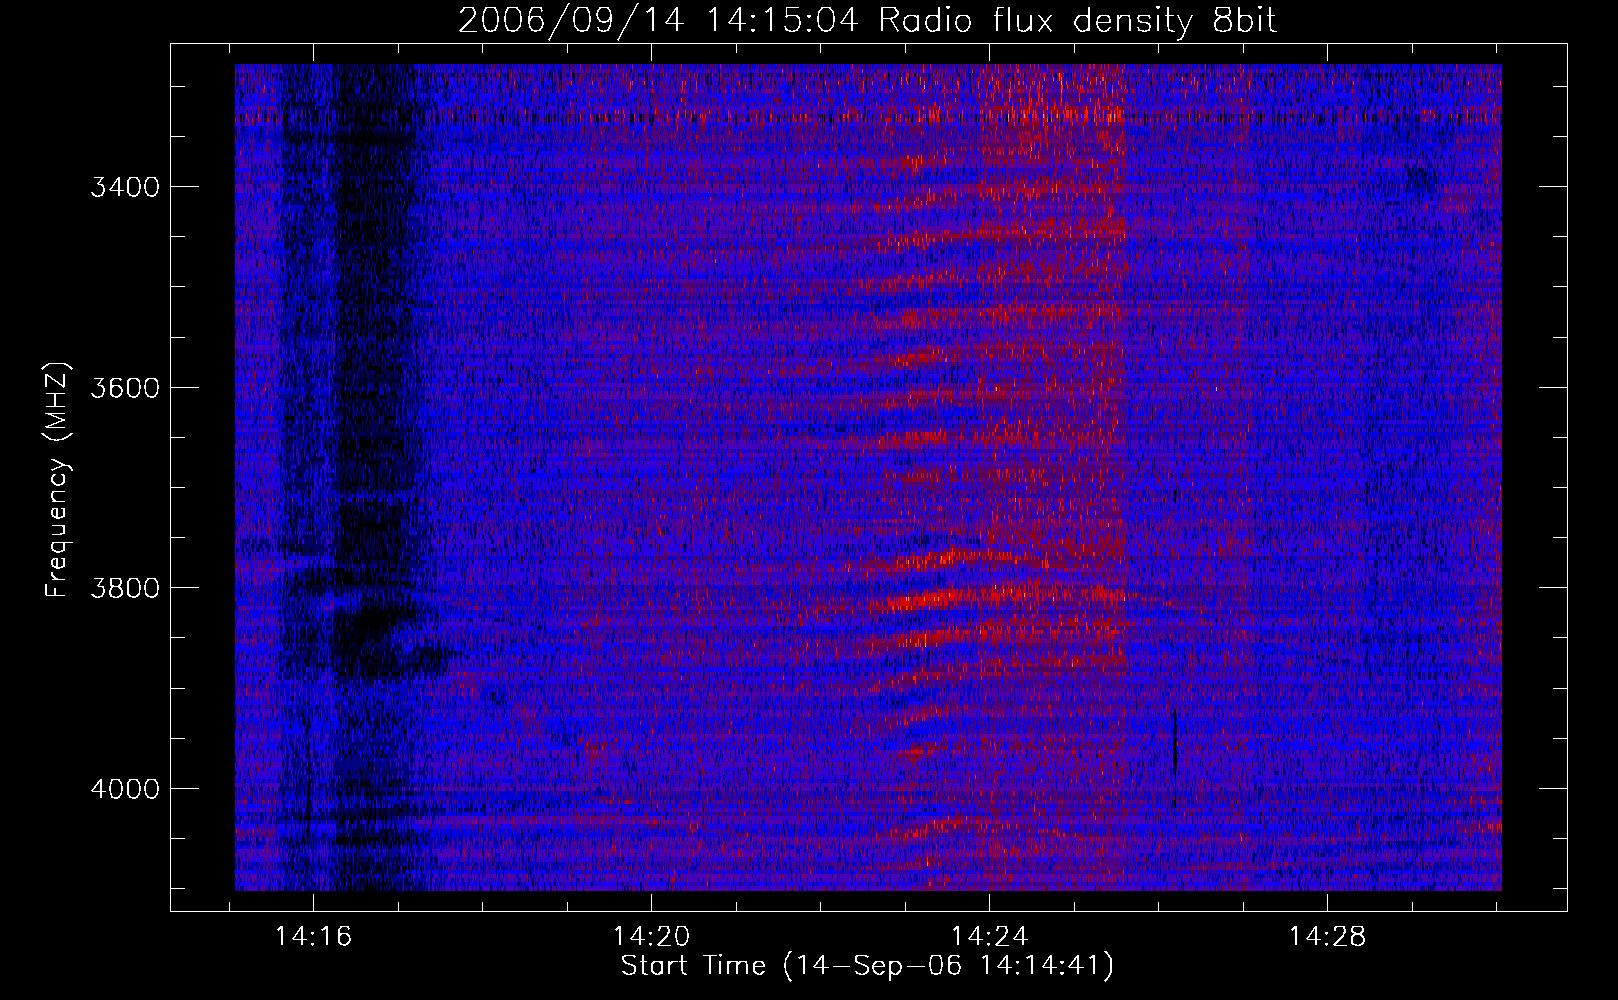
Task: Click the short dark vertical streak near 3950 MHz
Action: 1174,740
